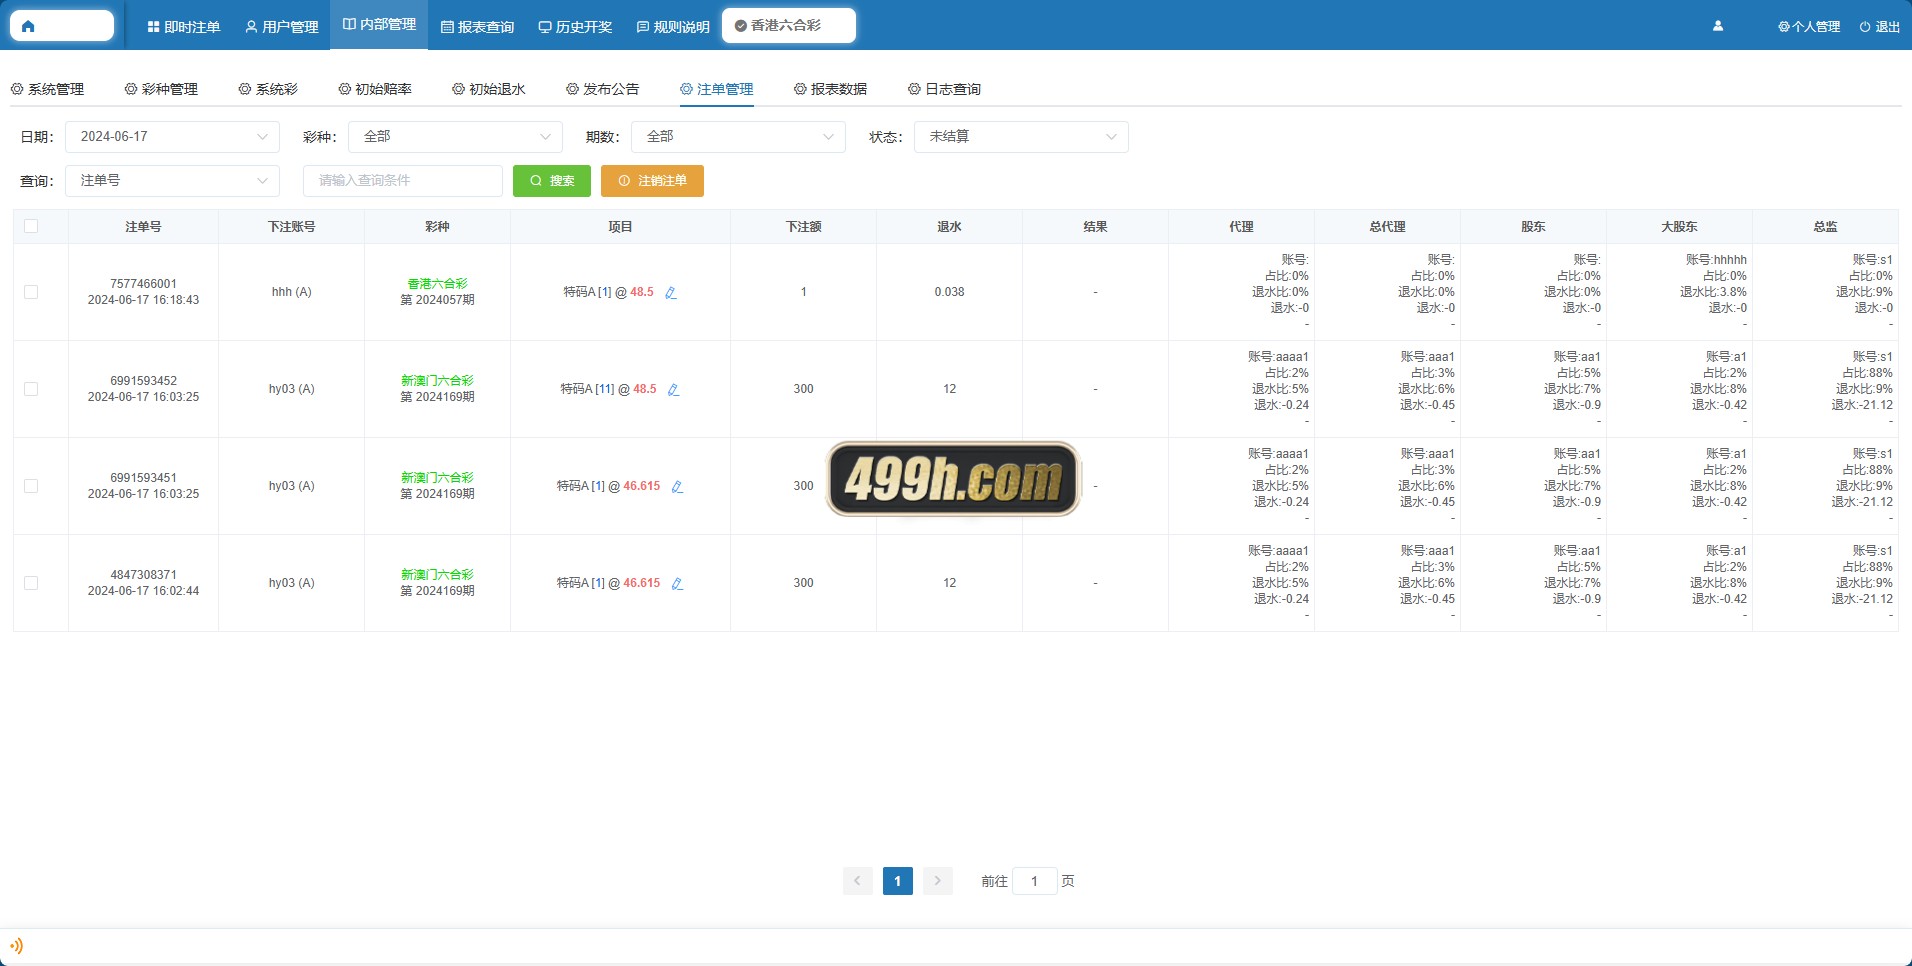Click the home icon button
The width and height of the screenshot is (1912, 966).
click(61, 26)
